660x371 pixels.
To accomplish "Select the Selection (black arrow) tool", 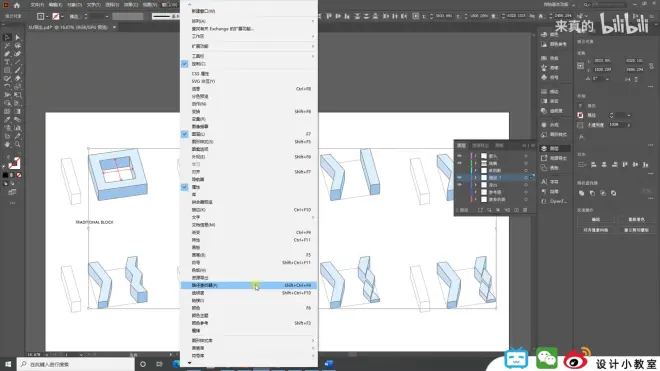I will (x=7, y=37).
